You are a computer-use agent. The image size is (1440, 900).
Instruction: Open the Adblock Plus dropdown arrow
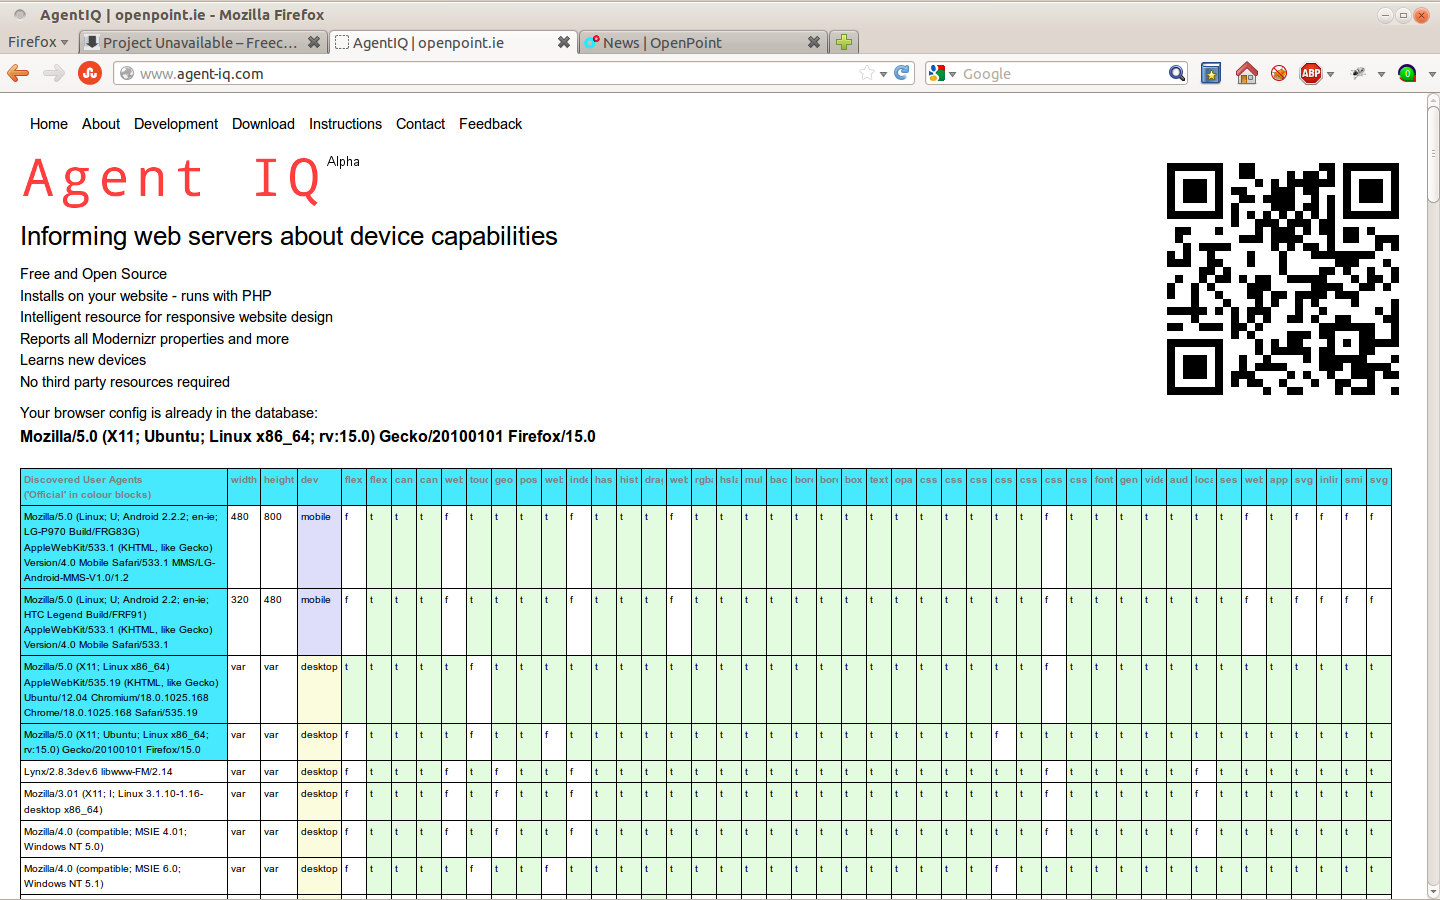tap(1330, 73)
